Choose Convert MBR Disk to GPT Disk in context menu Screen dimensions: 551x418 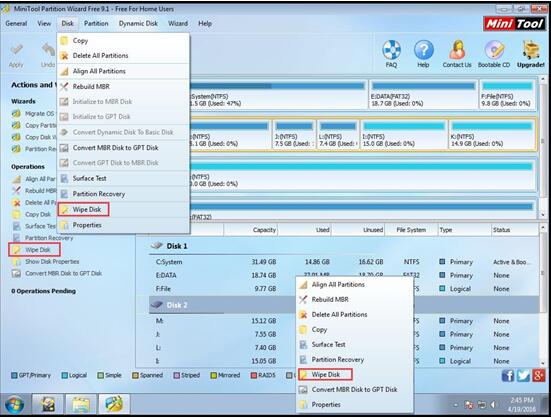(354, 390)
